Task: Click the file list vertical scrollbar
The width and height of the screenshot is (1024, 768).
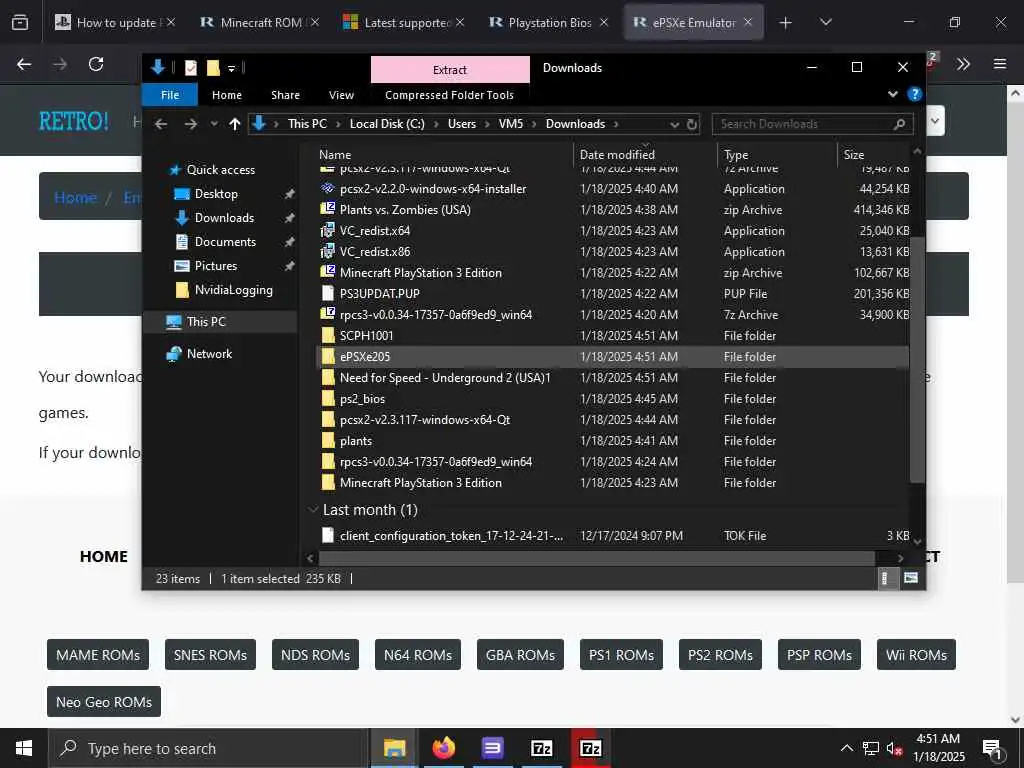Action: tap(917, 359)
